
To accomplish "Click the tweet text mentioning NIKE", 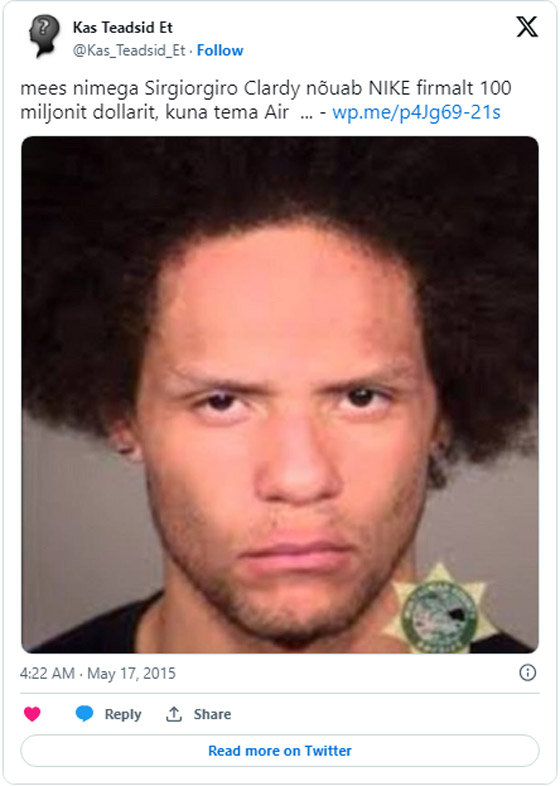I will (x=266, y=100).
